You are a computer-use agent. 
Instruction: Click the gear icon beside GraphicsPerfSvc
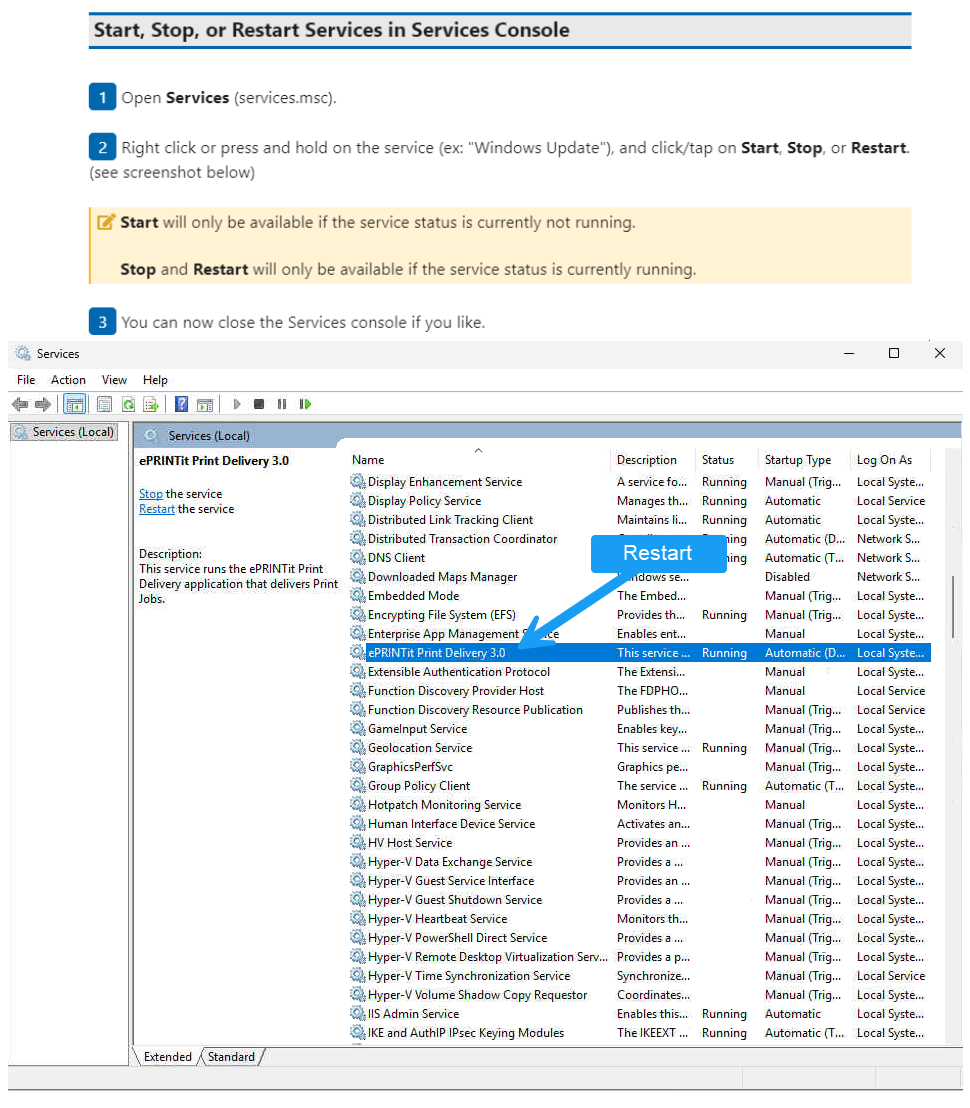click(x=357, y=767)
